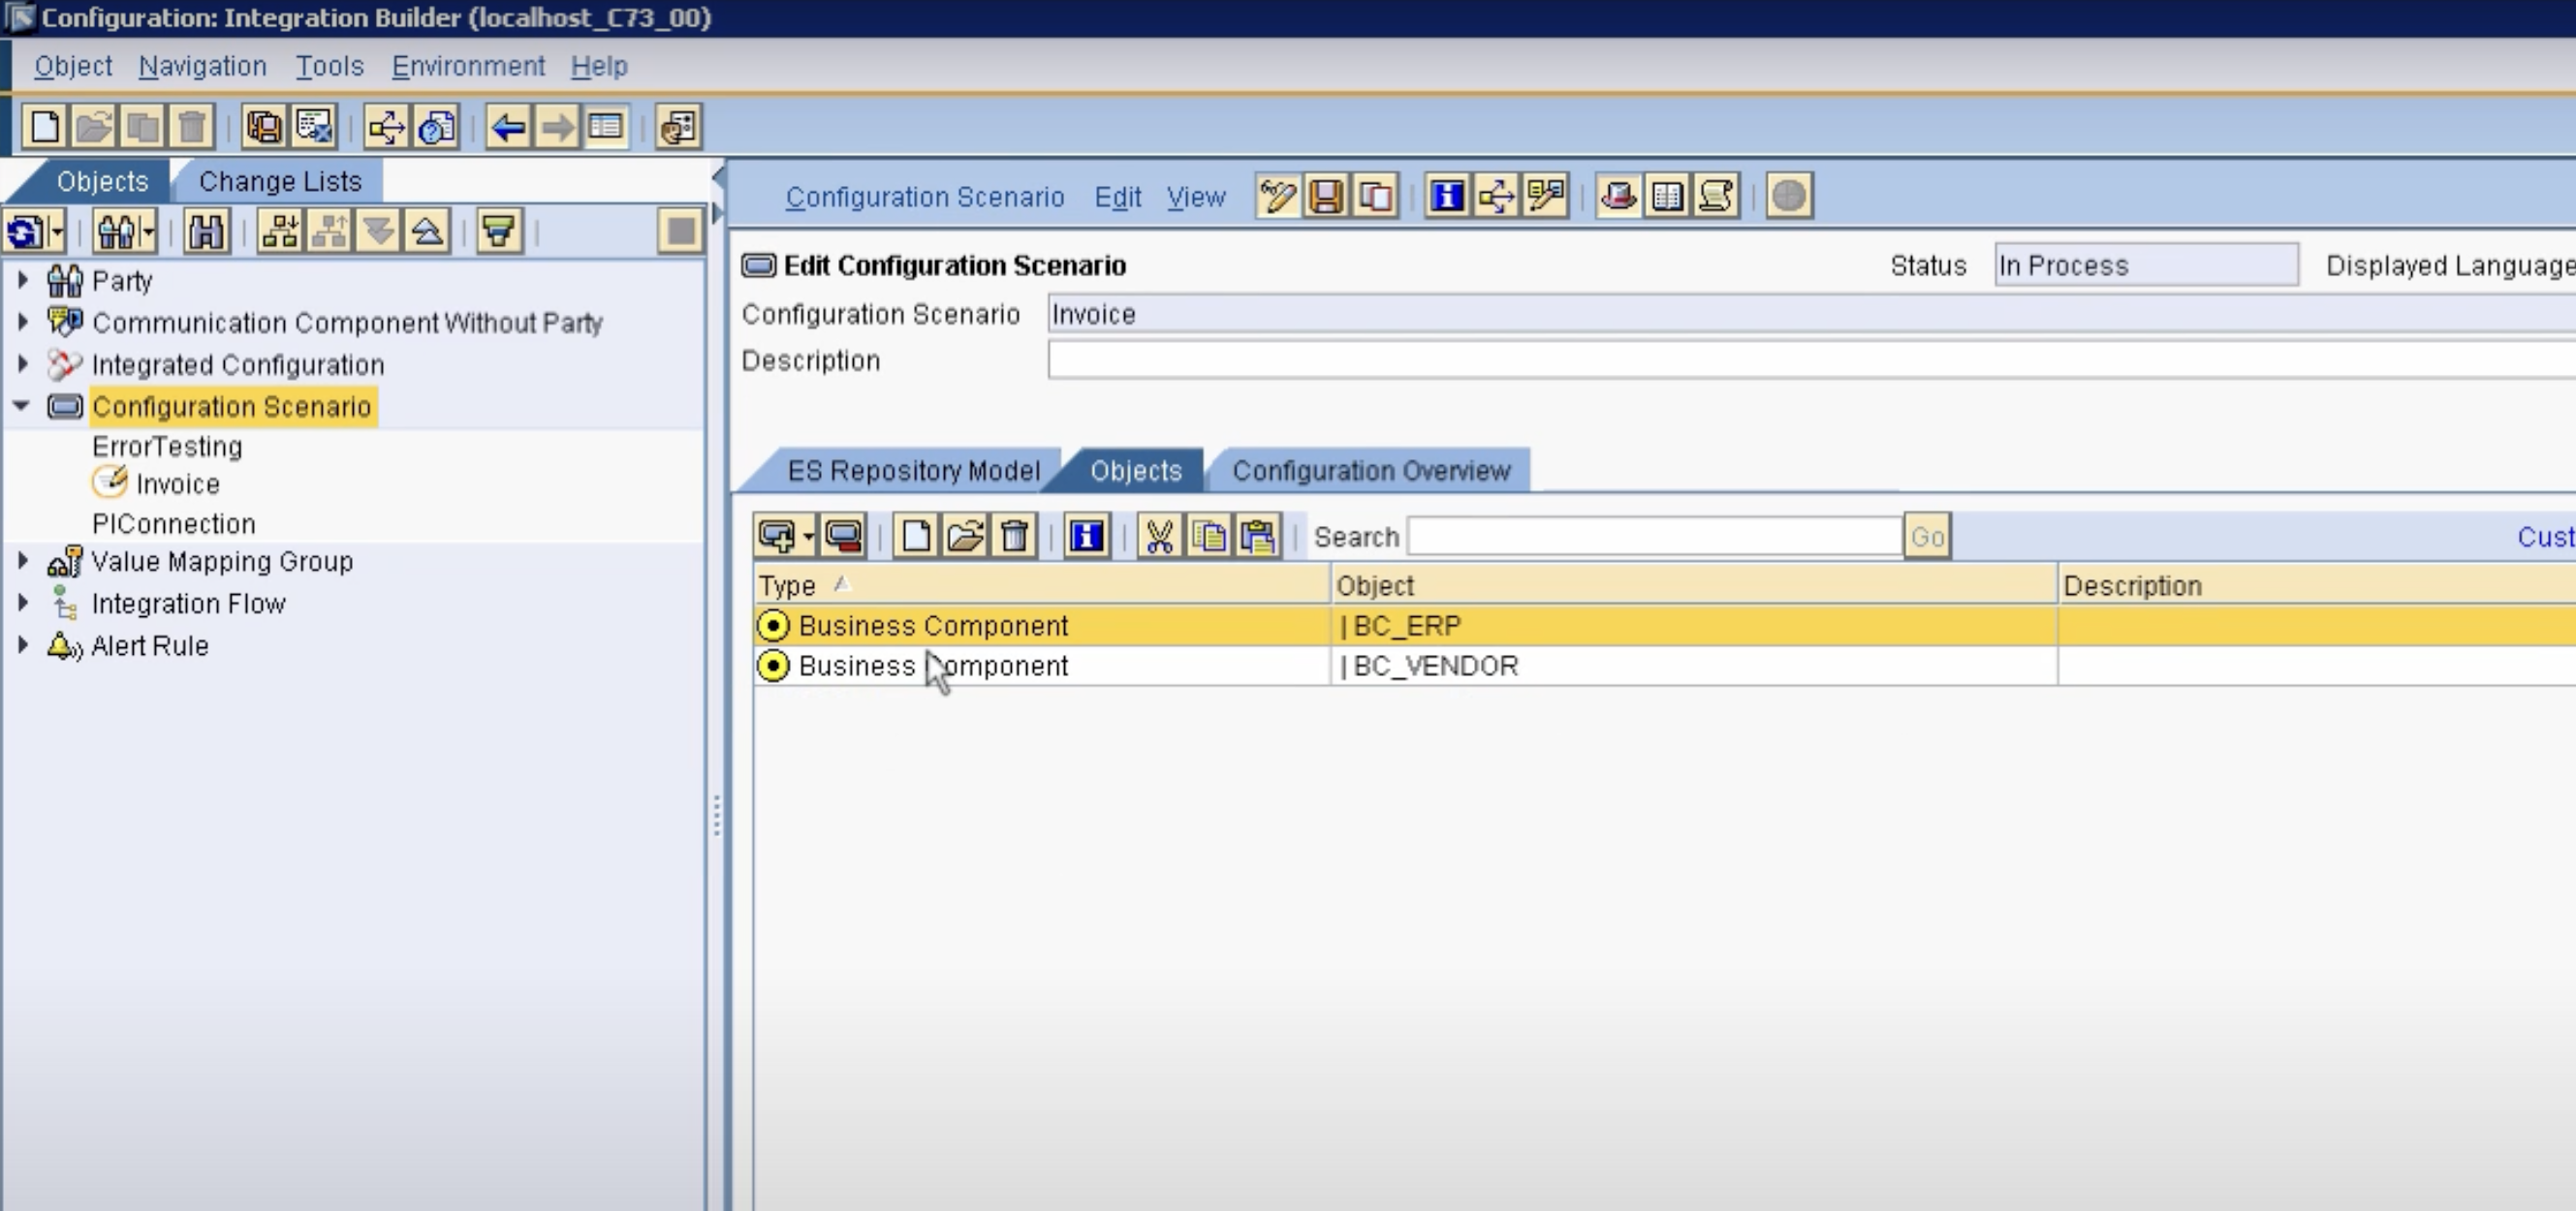Open the refresh dropdown arrow in the left toolbar
This screenshot has height=1211, width=2576.
pyautogui.click(x=58, y=232)
